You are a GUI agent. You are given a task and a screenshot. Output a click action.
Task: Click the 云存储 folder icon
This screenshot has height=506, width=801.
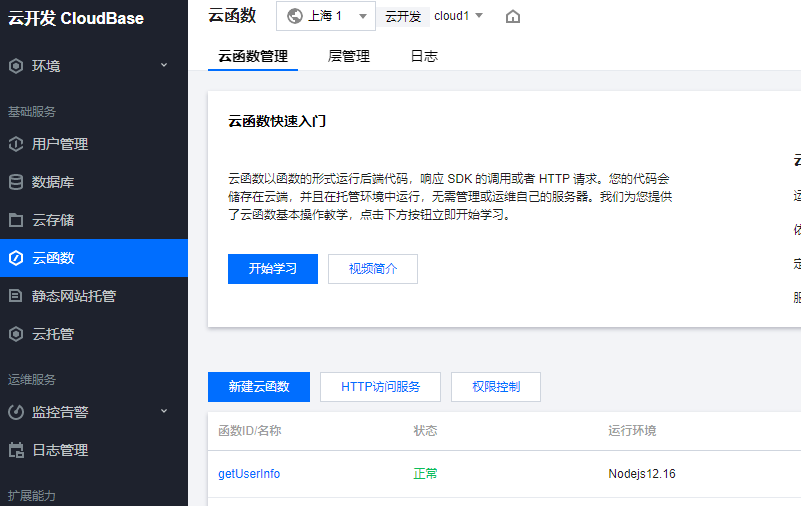coord(16,220)
